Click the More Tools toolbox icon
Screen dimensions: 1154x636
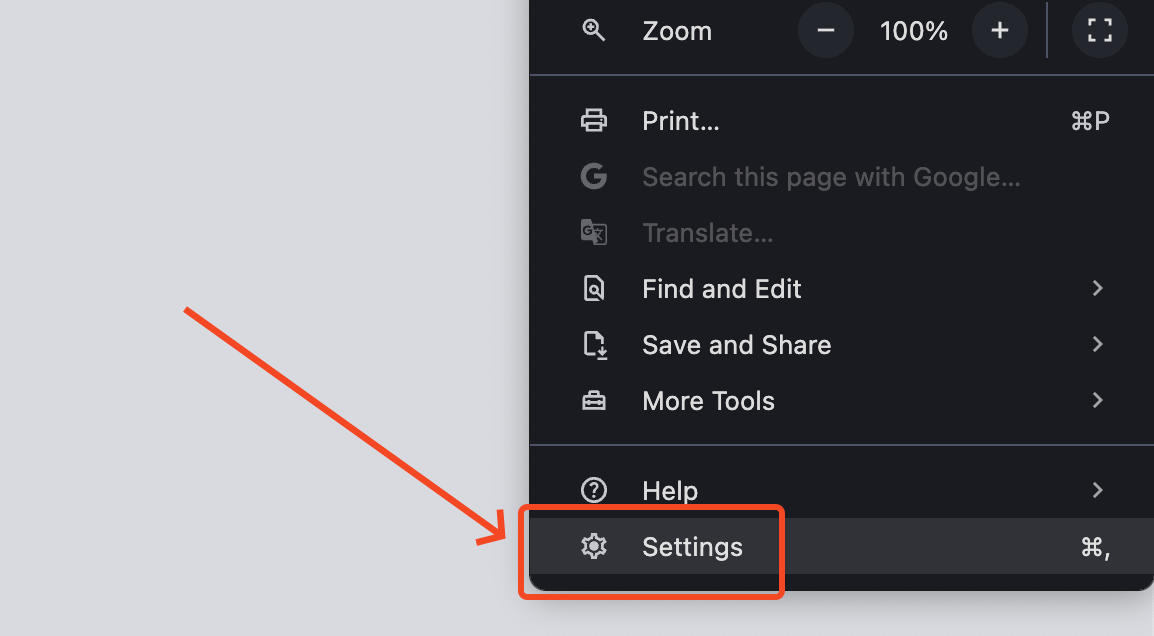point(594,400)
